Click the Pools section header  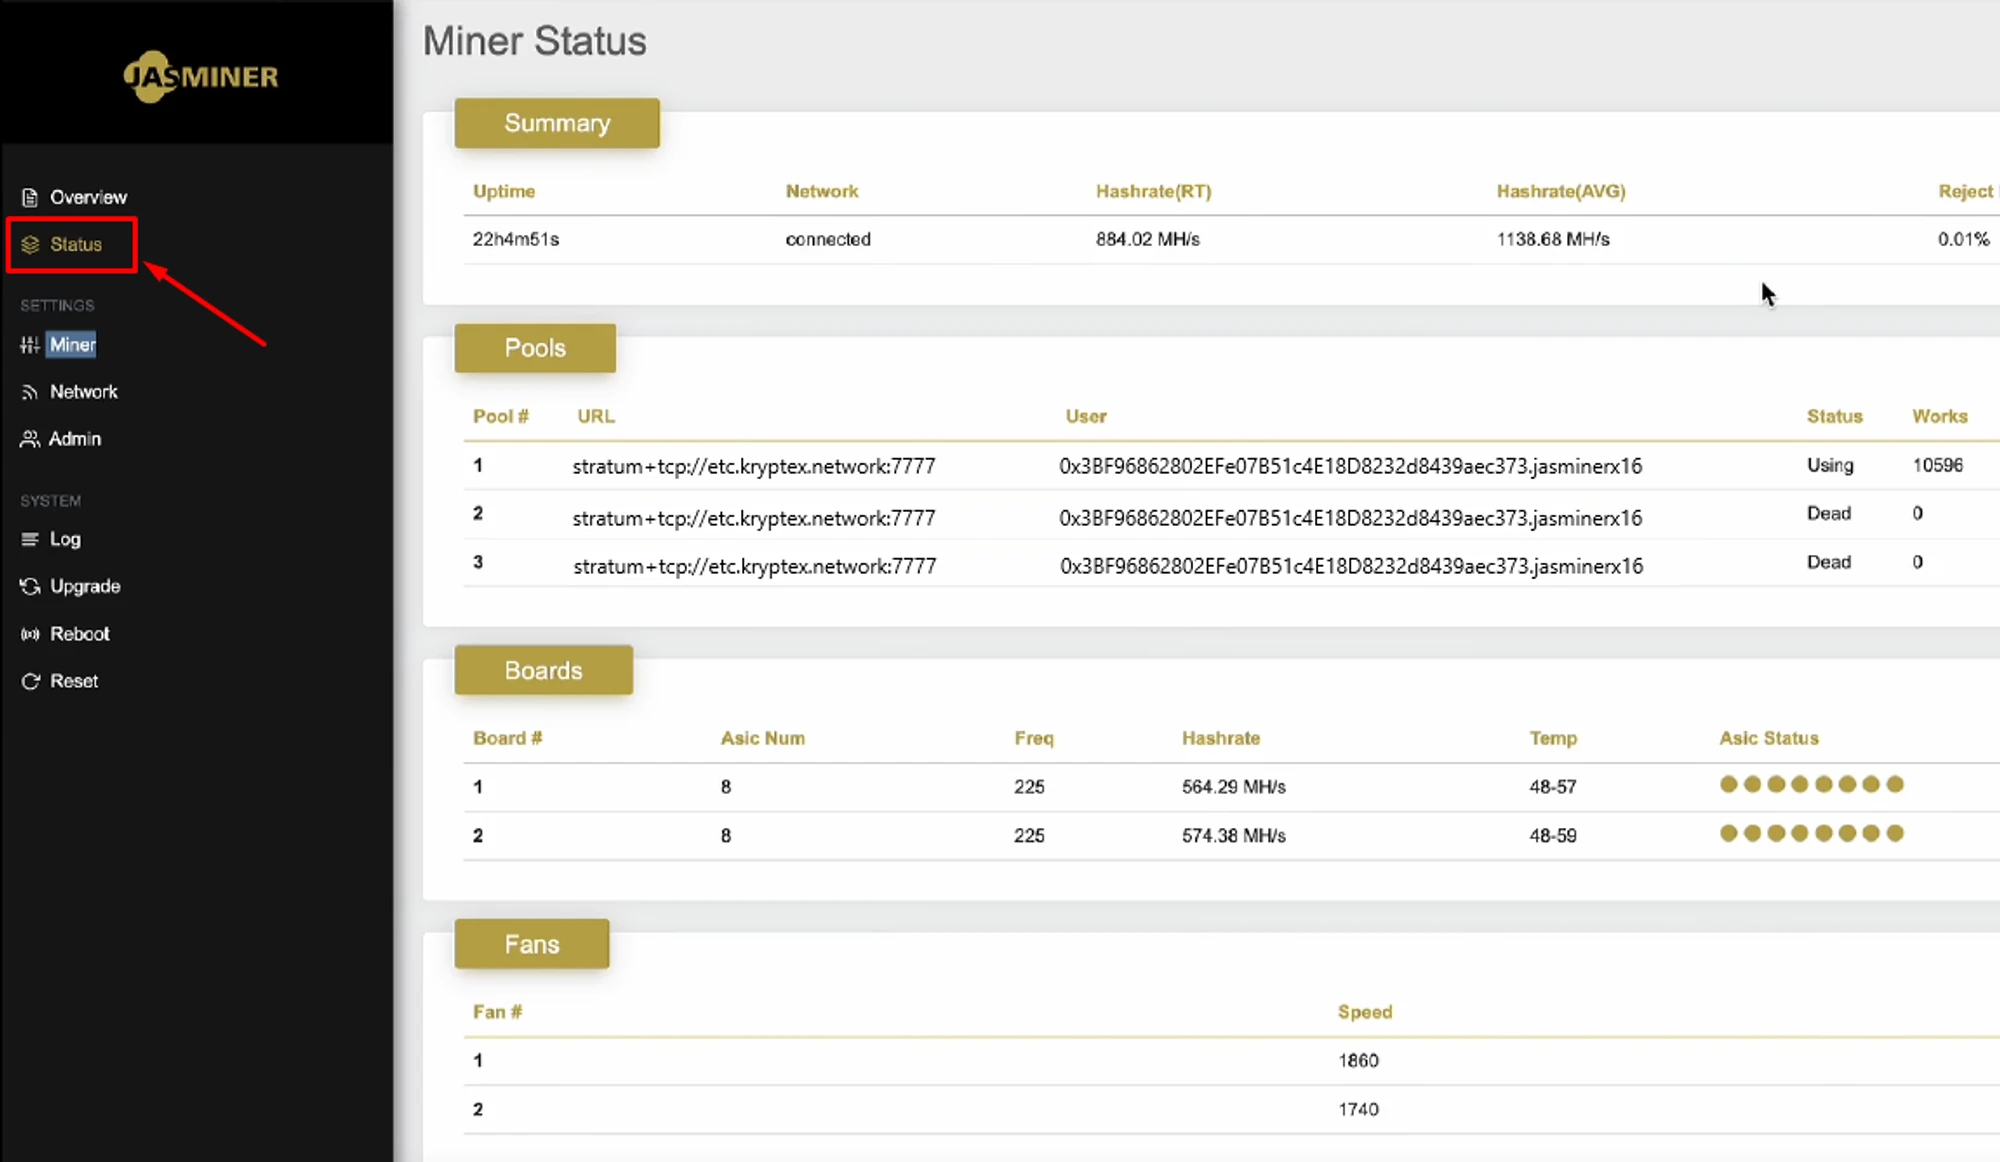tap(535, 348)
